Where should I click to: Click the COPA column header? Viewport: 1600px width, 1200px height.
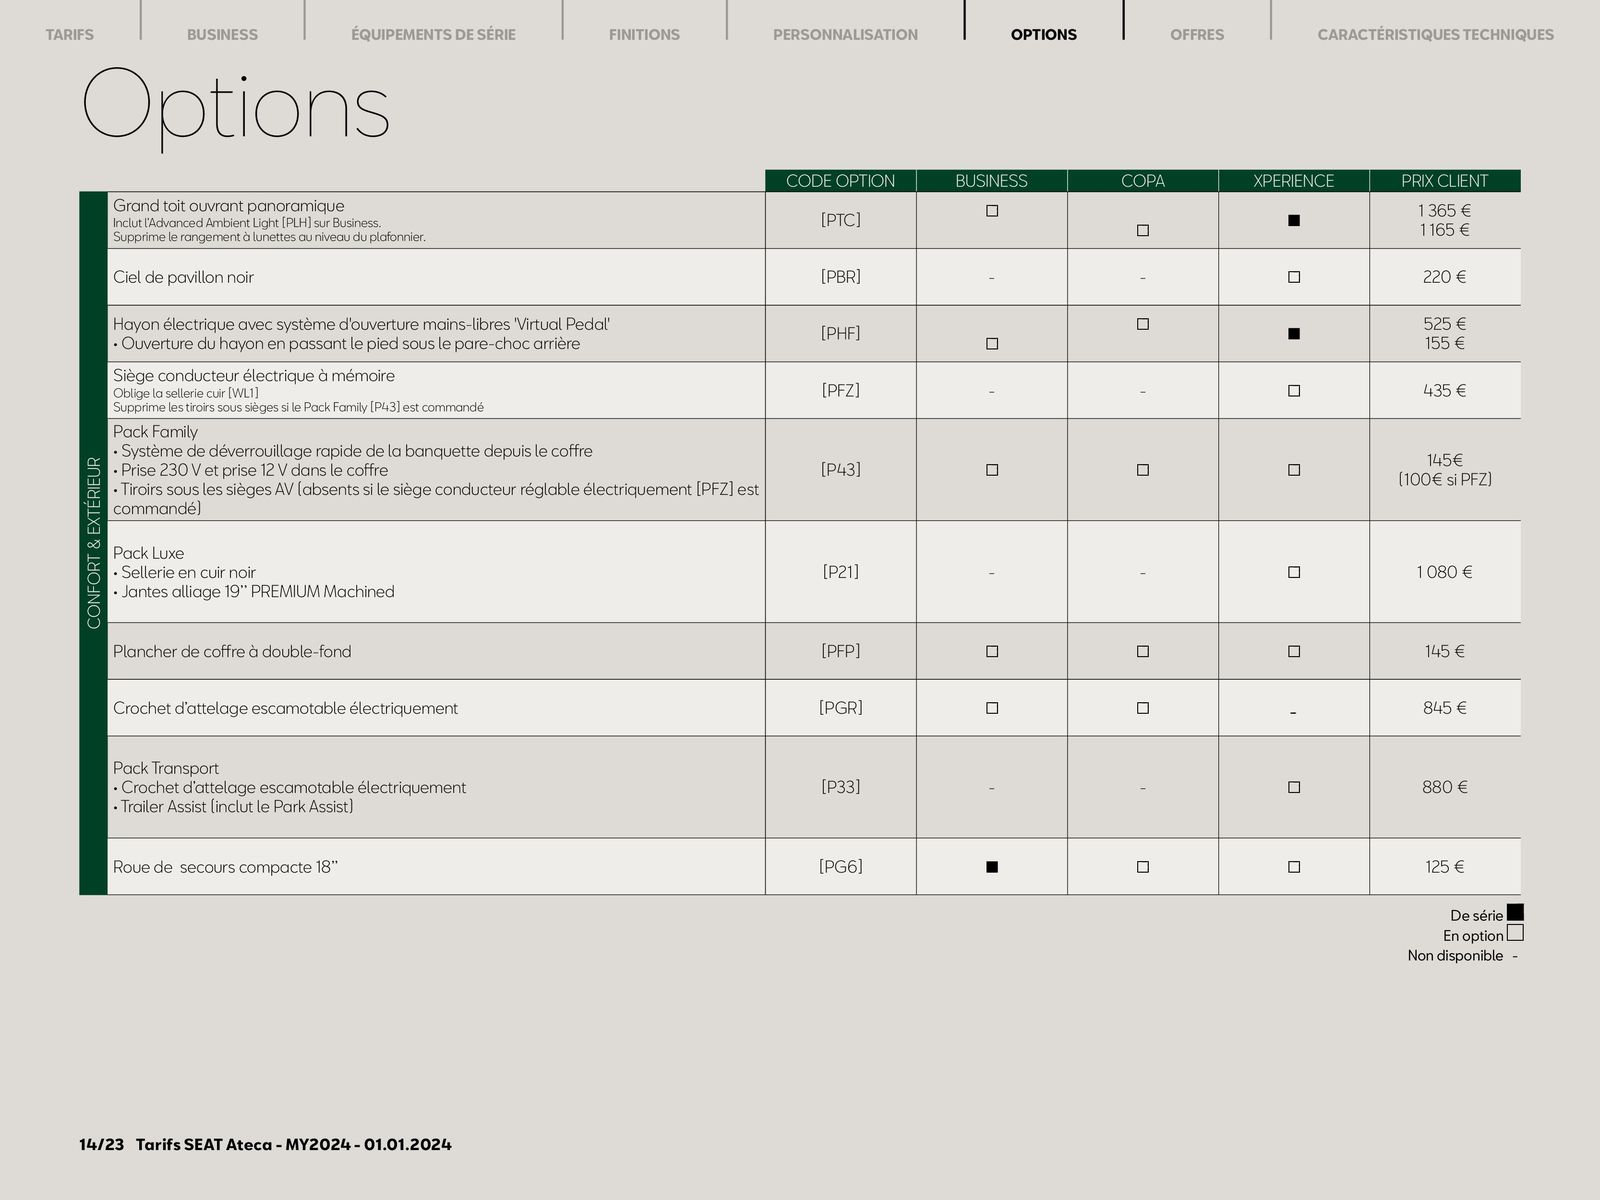coord(1143,181)
